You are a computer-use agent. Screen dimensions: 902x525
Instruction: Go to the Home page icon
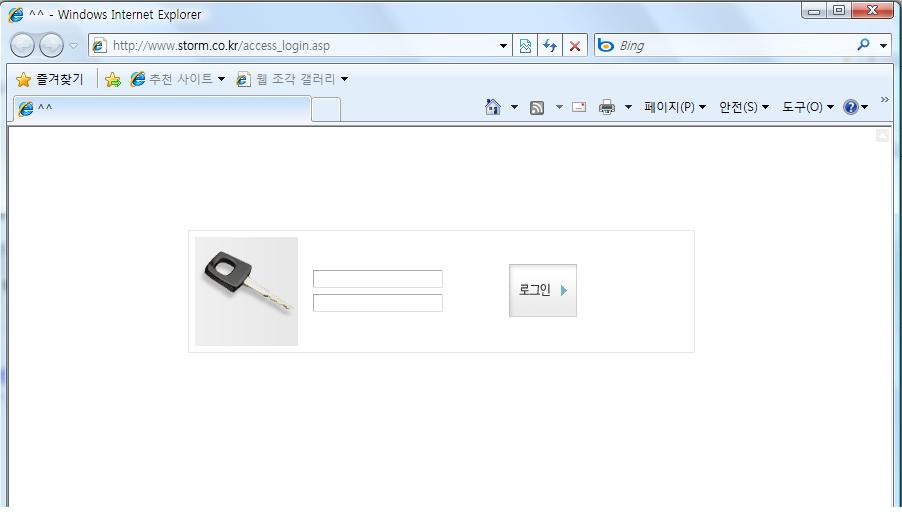[493, 107]
